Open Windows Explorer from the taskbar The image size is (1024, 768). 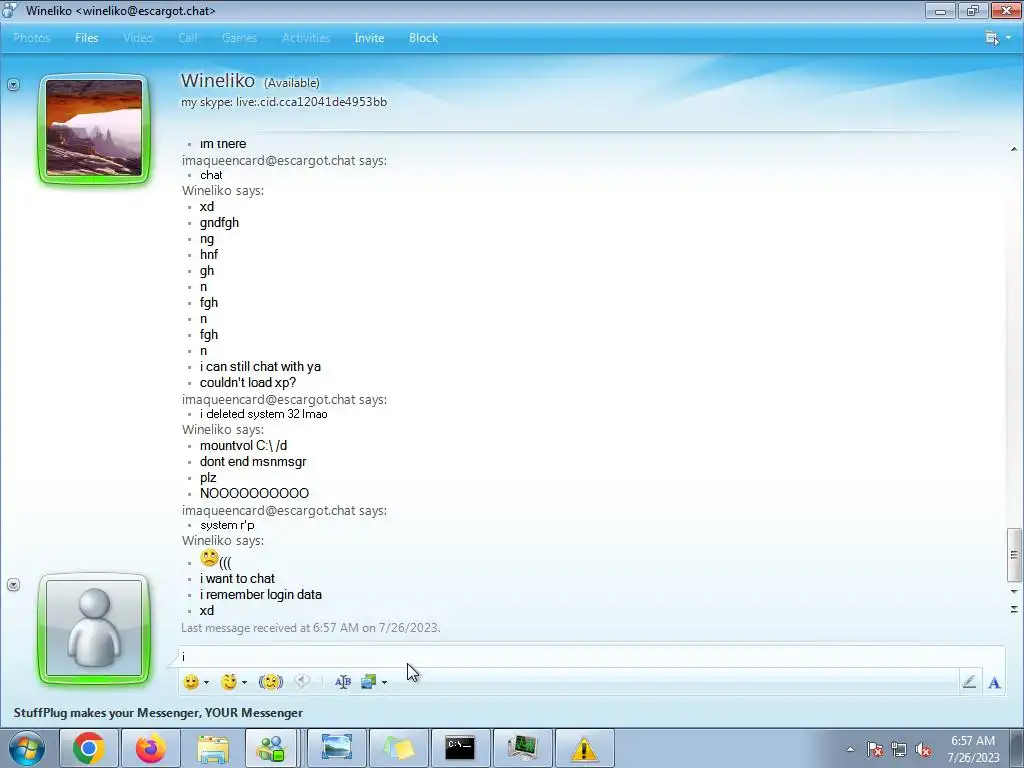click(213, 748)
